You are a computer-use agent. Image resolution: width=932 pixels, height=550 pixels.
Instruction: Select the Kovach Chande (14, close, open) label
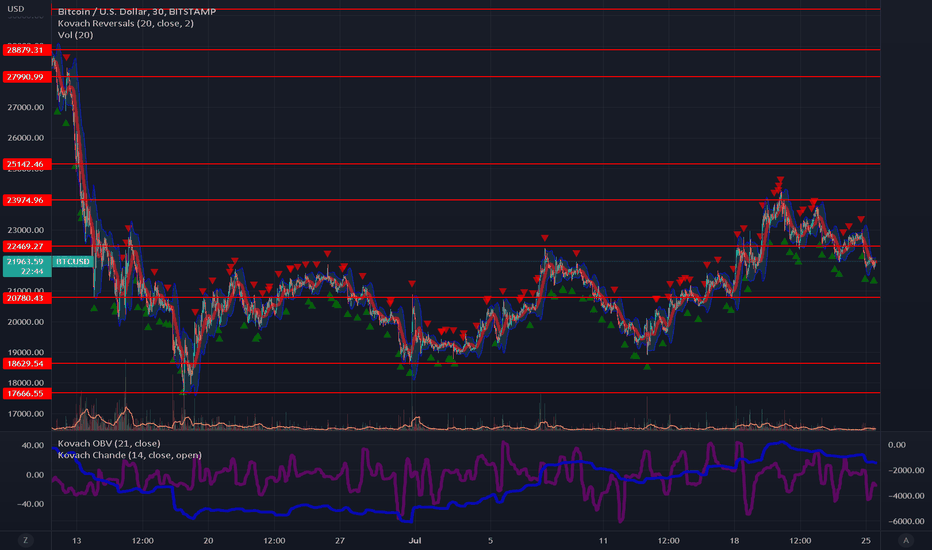click(130, 455)
